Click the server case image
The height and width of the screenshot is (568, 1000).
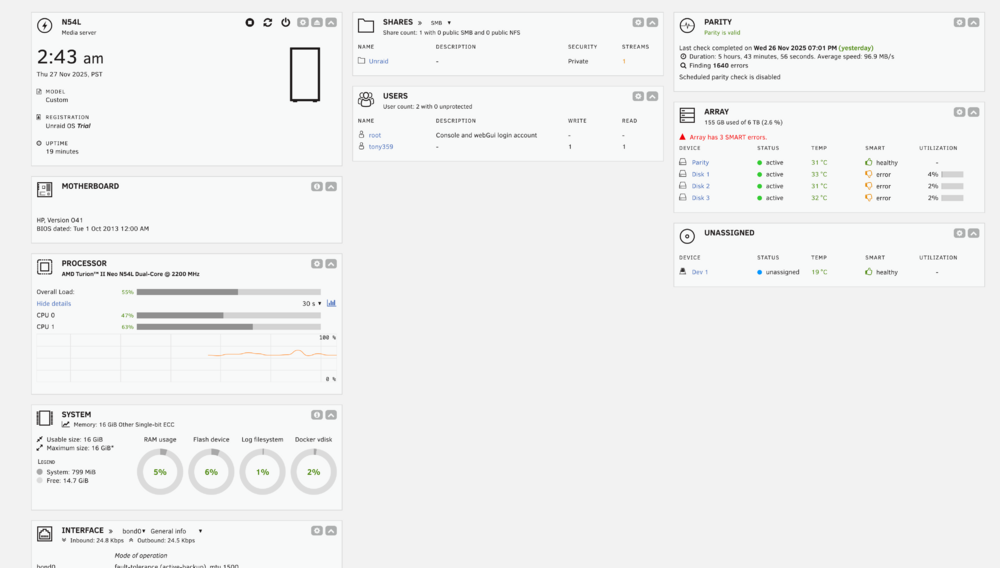[305, 75]
